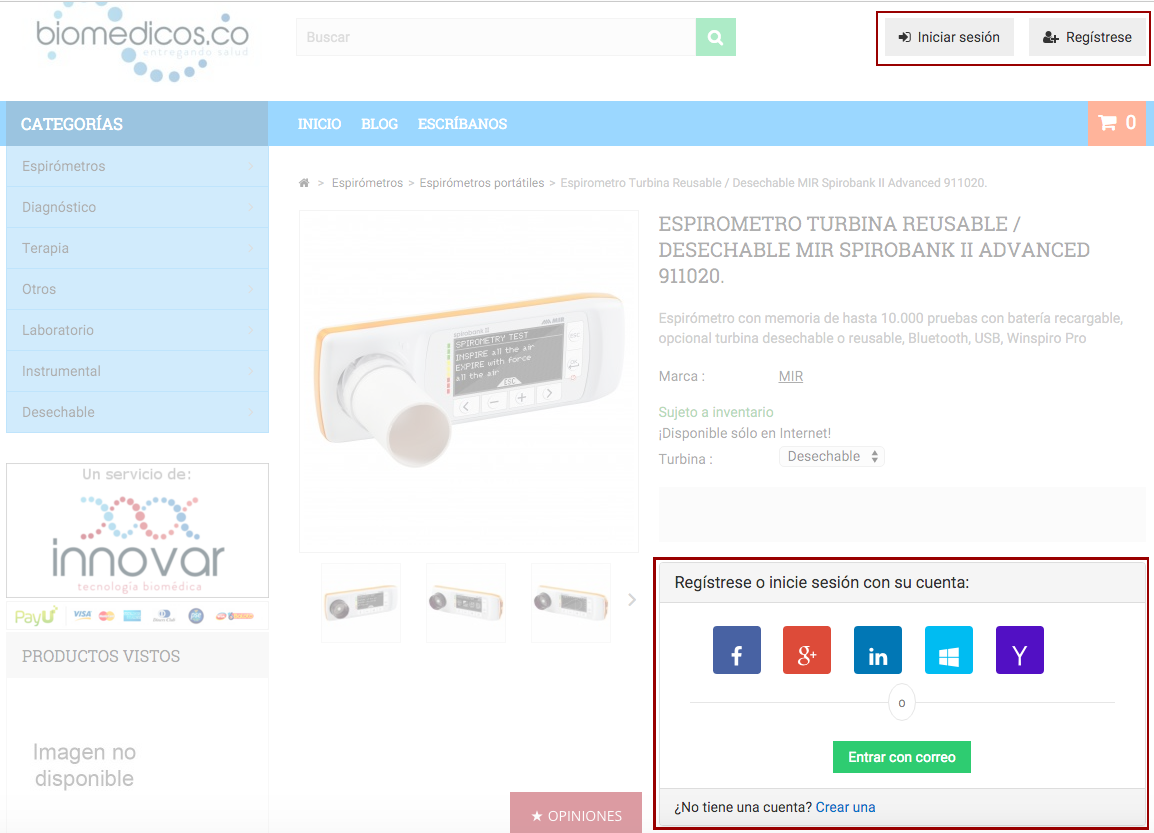Screen dimensions: 1154x833
Task: Click the green search magnifier button
Action: click(x=715, y=37)
